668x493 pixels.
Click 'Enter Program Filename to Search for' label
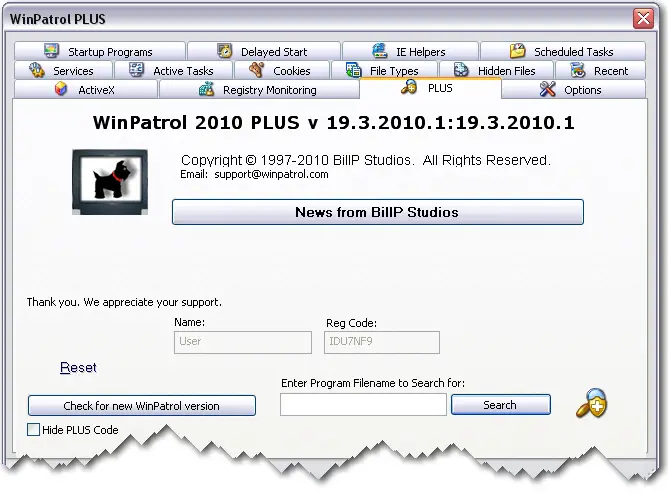[373, 383]
